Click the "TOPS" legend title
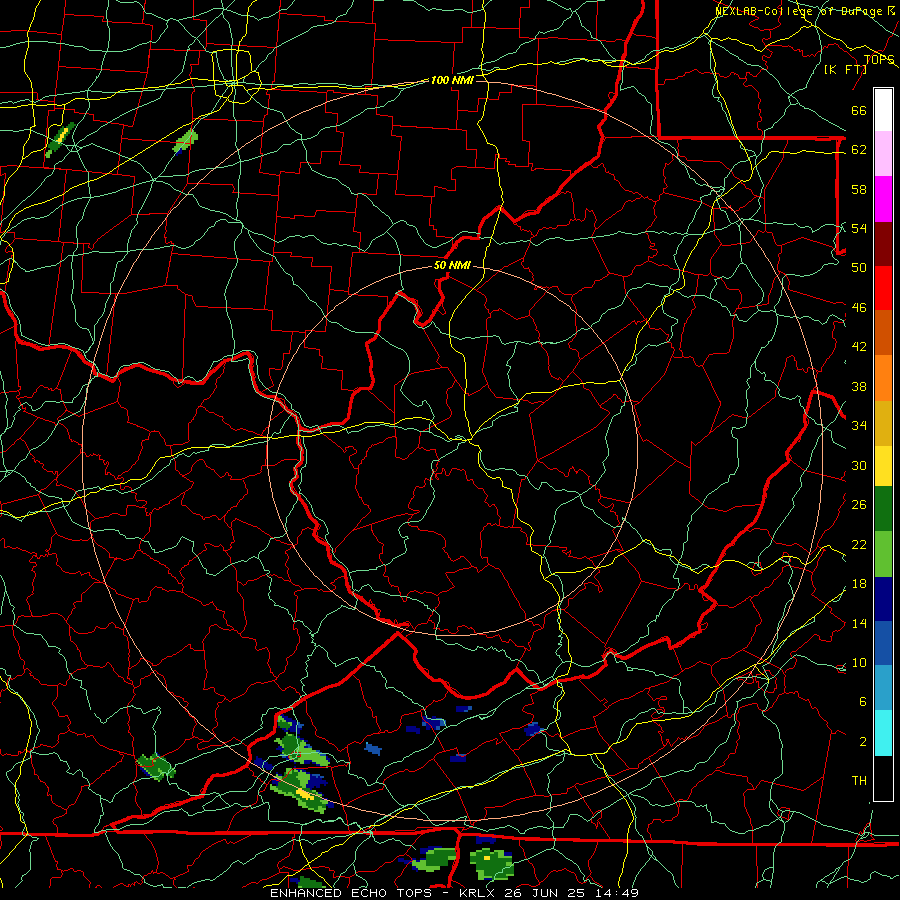This screenshot has width=900, height=900. click(x=879, y=60)
